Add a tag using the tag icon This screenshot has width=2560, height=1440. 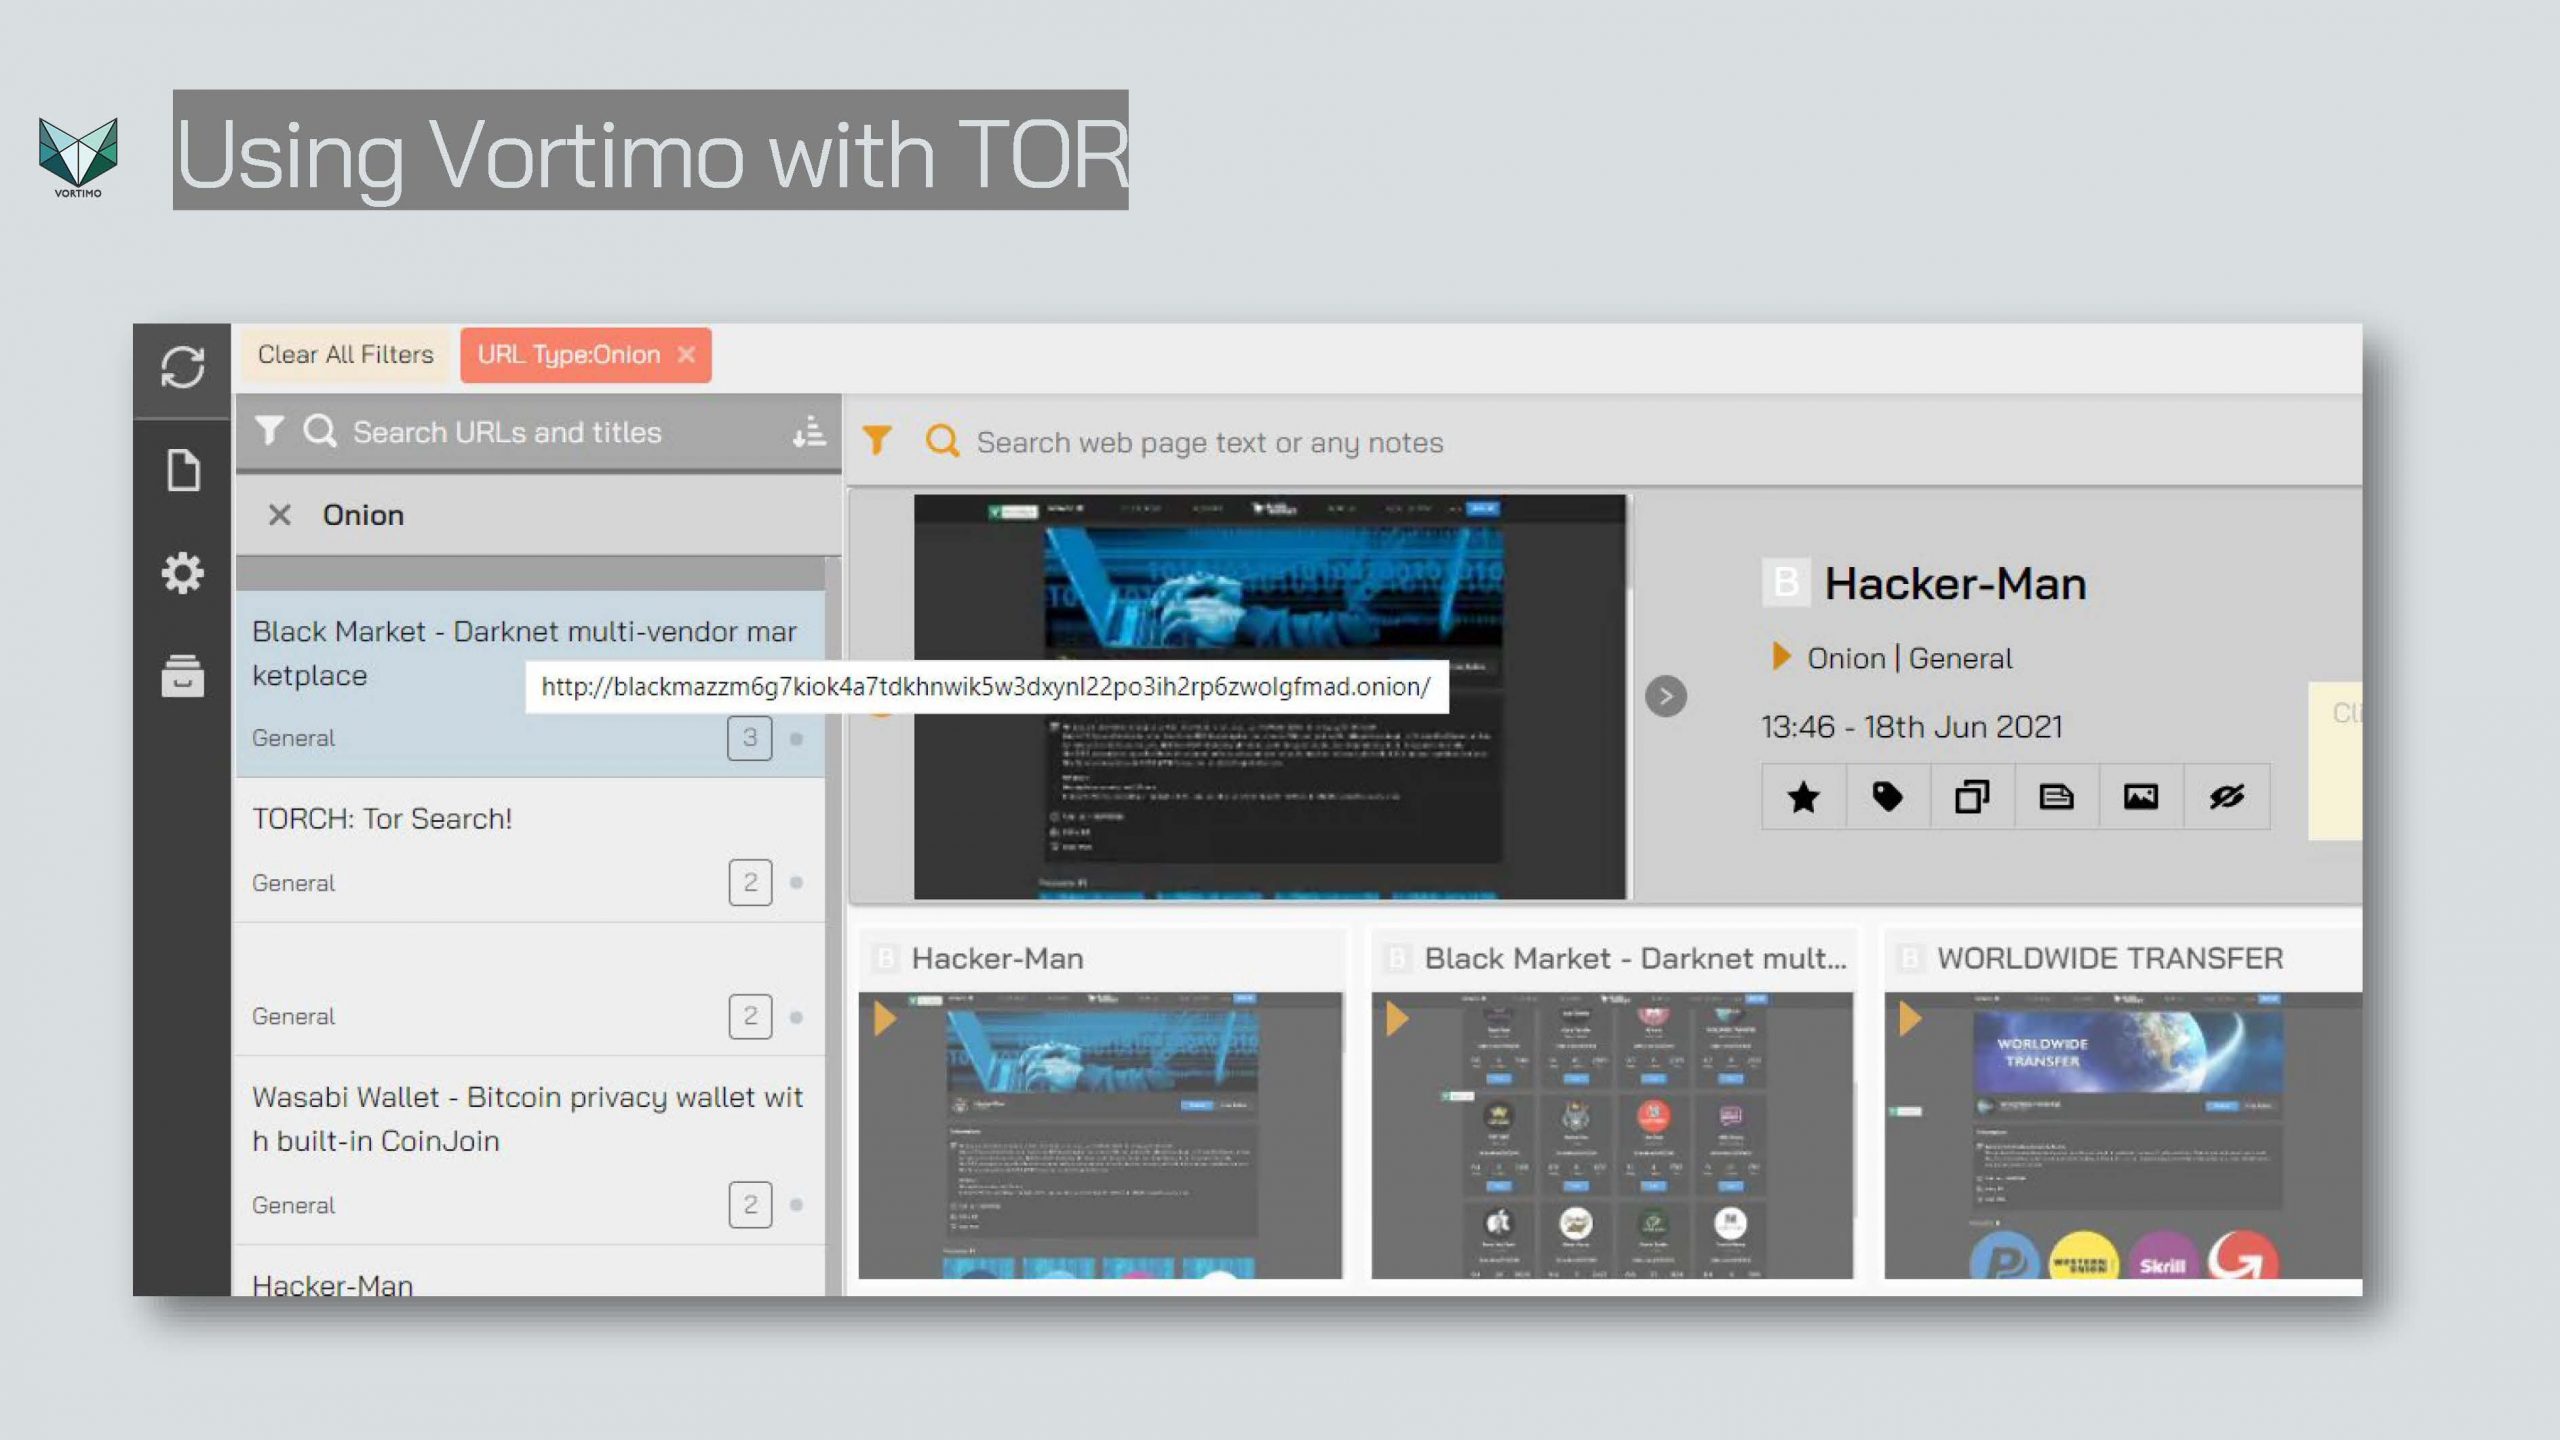[x=1887, y=797]
